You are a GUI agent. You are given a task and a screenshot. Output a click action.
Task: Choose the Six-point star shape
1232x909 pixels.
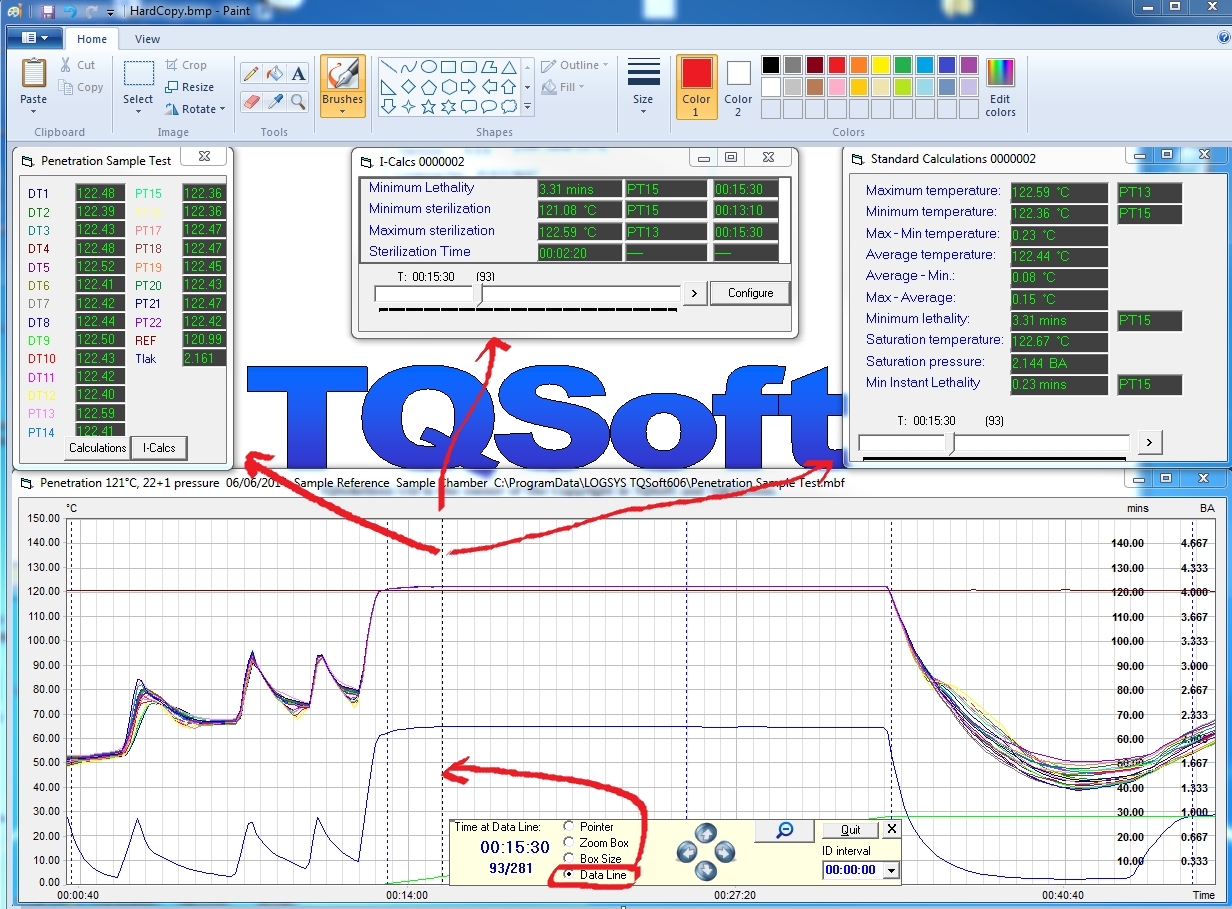pyautogui.click(x=448, y=107)
